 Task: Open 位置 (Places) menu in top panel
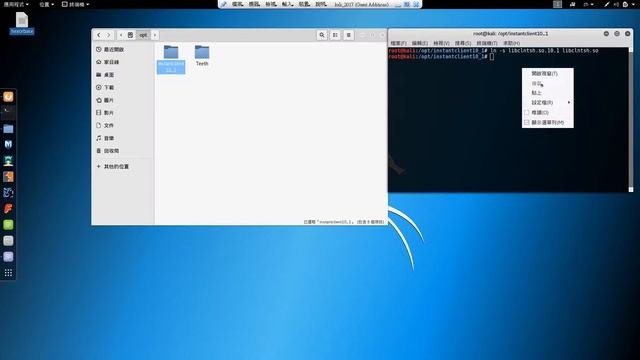point(47,4)
